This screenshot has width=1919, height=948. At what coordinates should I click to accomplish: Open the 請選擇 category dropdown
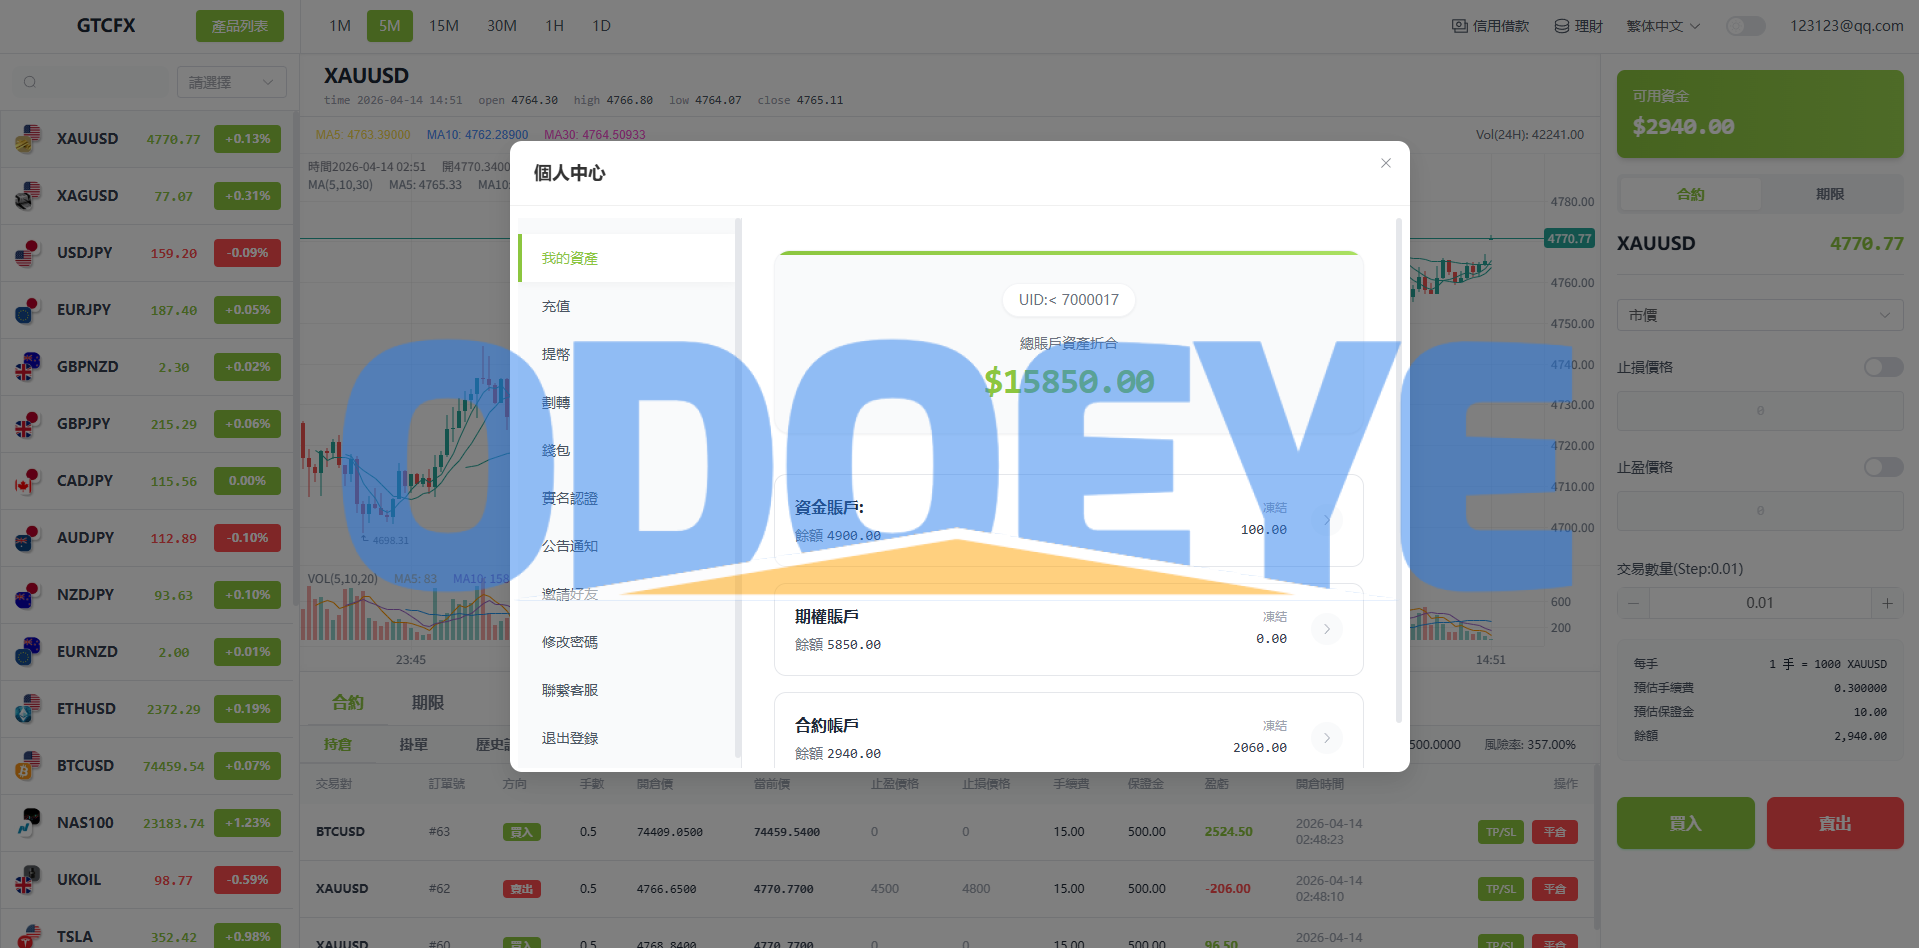tap(232, 82)
